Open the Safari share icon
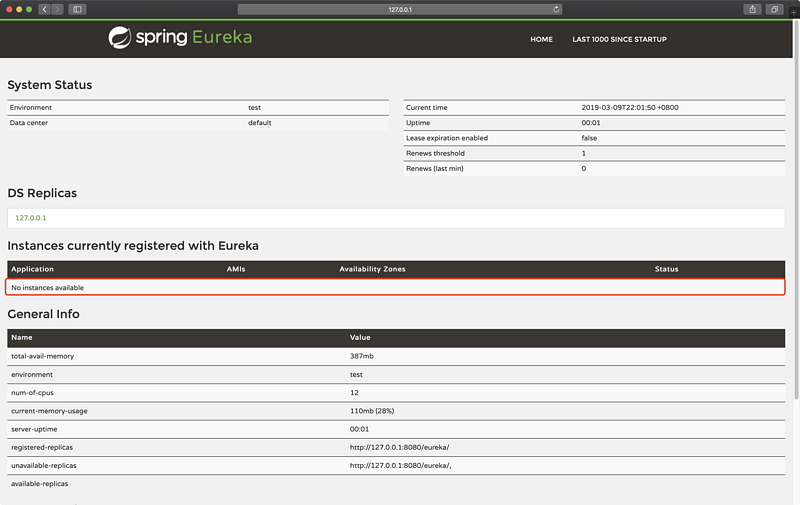The height and width of the screenshot is (505, 800). click(753, 9)
